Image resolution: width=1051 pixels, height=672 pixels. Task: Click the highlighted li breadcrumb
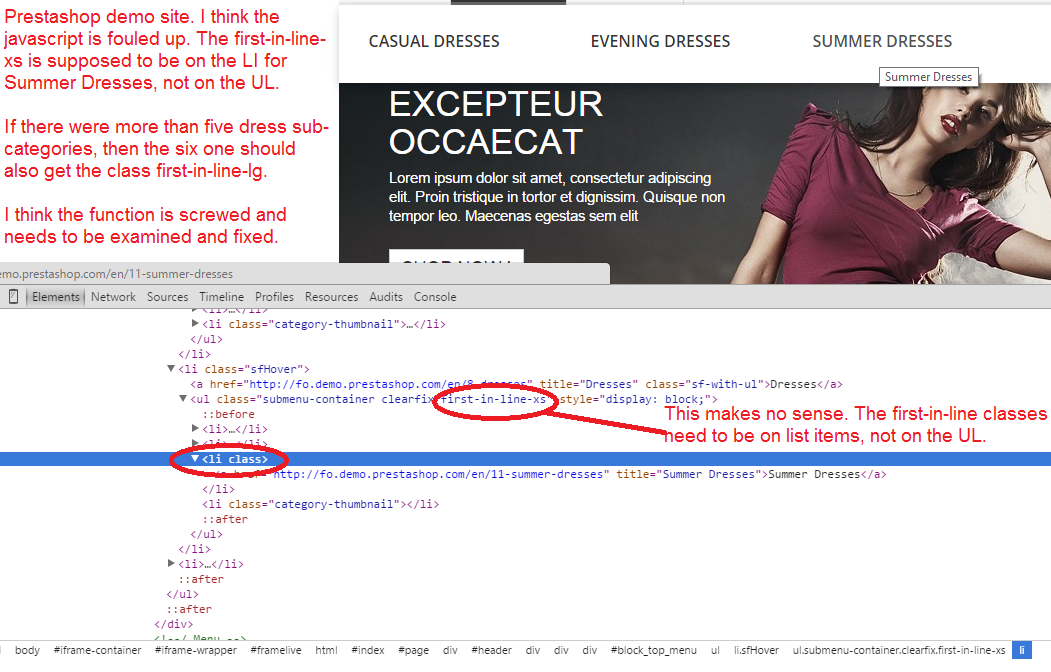coord(1022,650)
